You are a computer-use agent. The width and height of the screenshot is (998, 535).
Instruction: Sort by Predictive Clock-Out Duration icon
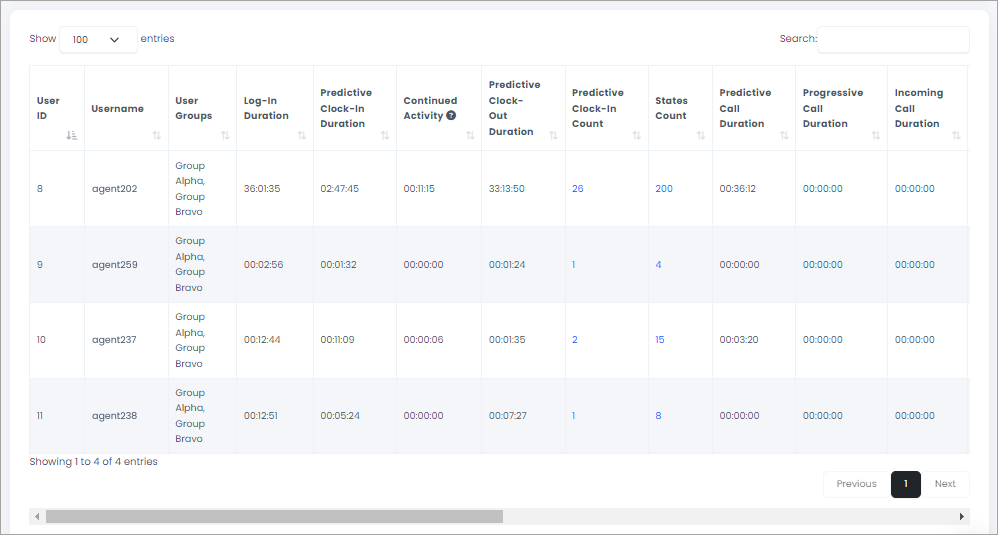[553, 135]
